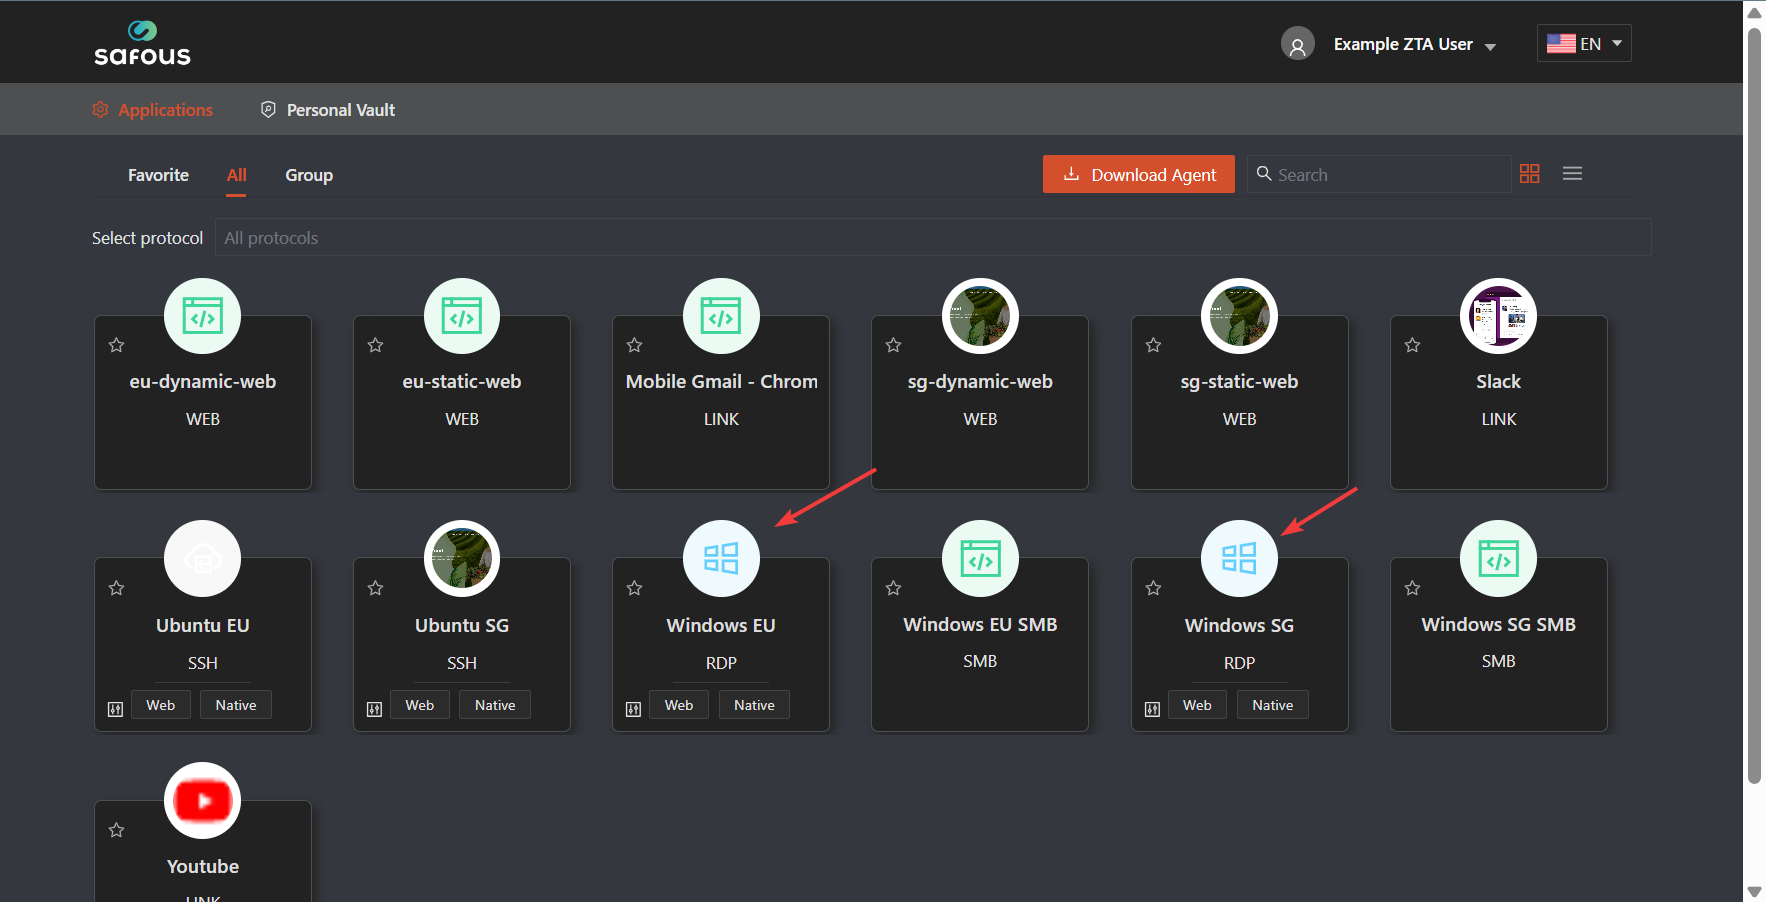Switch to grid view layout
Viewport: 1766px width, 902px height.
(x=1529, y=173)
